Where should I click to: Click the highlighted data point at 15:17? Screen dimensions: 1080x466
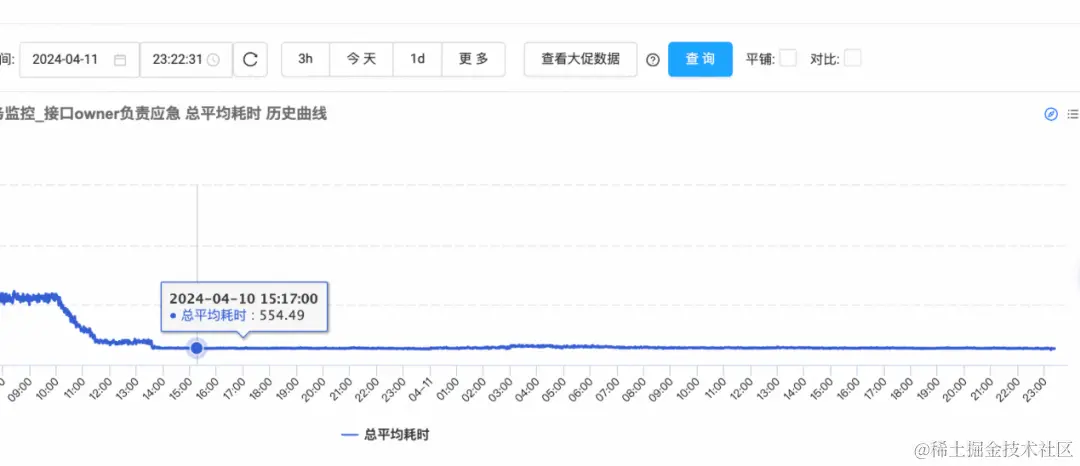coord(197,348)
